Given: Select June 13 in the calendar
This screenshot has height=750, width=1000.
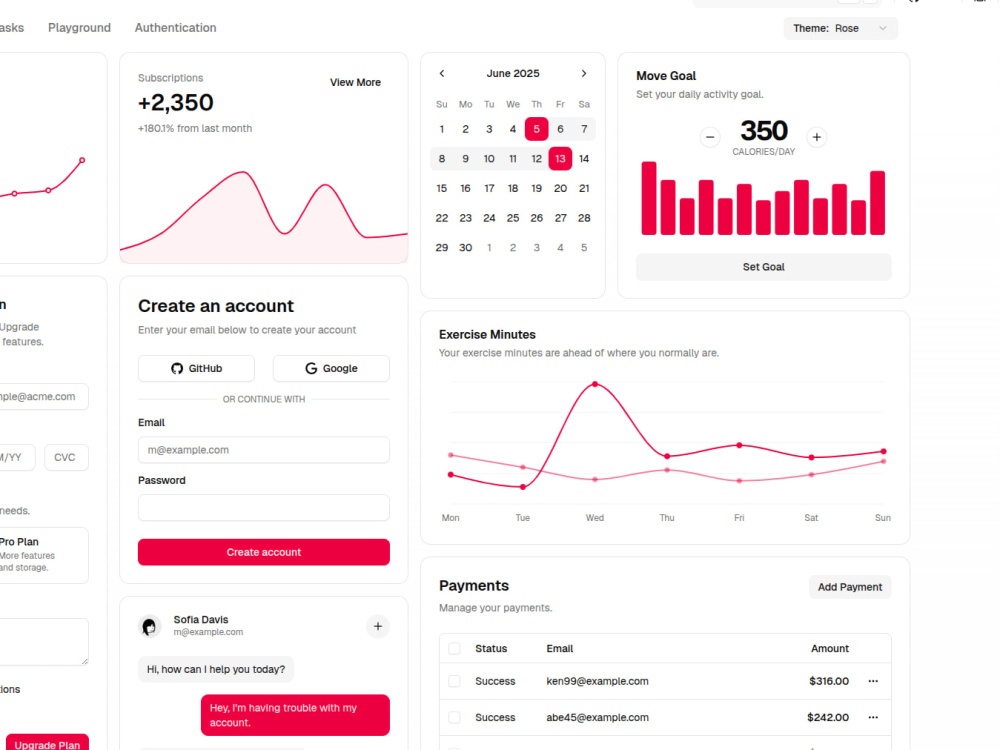Looking at the screenshot, I should pyautogui.click(x=560, y=159).
